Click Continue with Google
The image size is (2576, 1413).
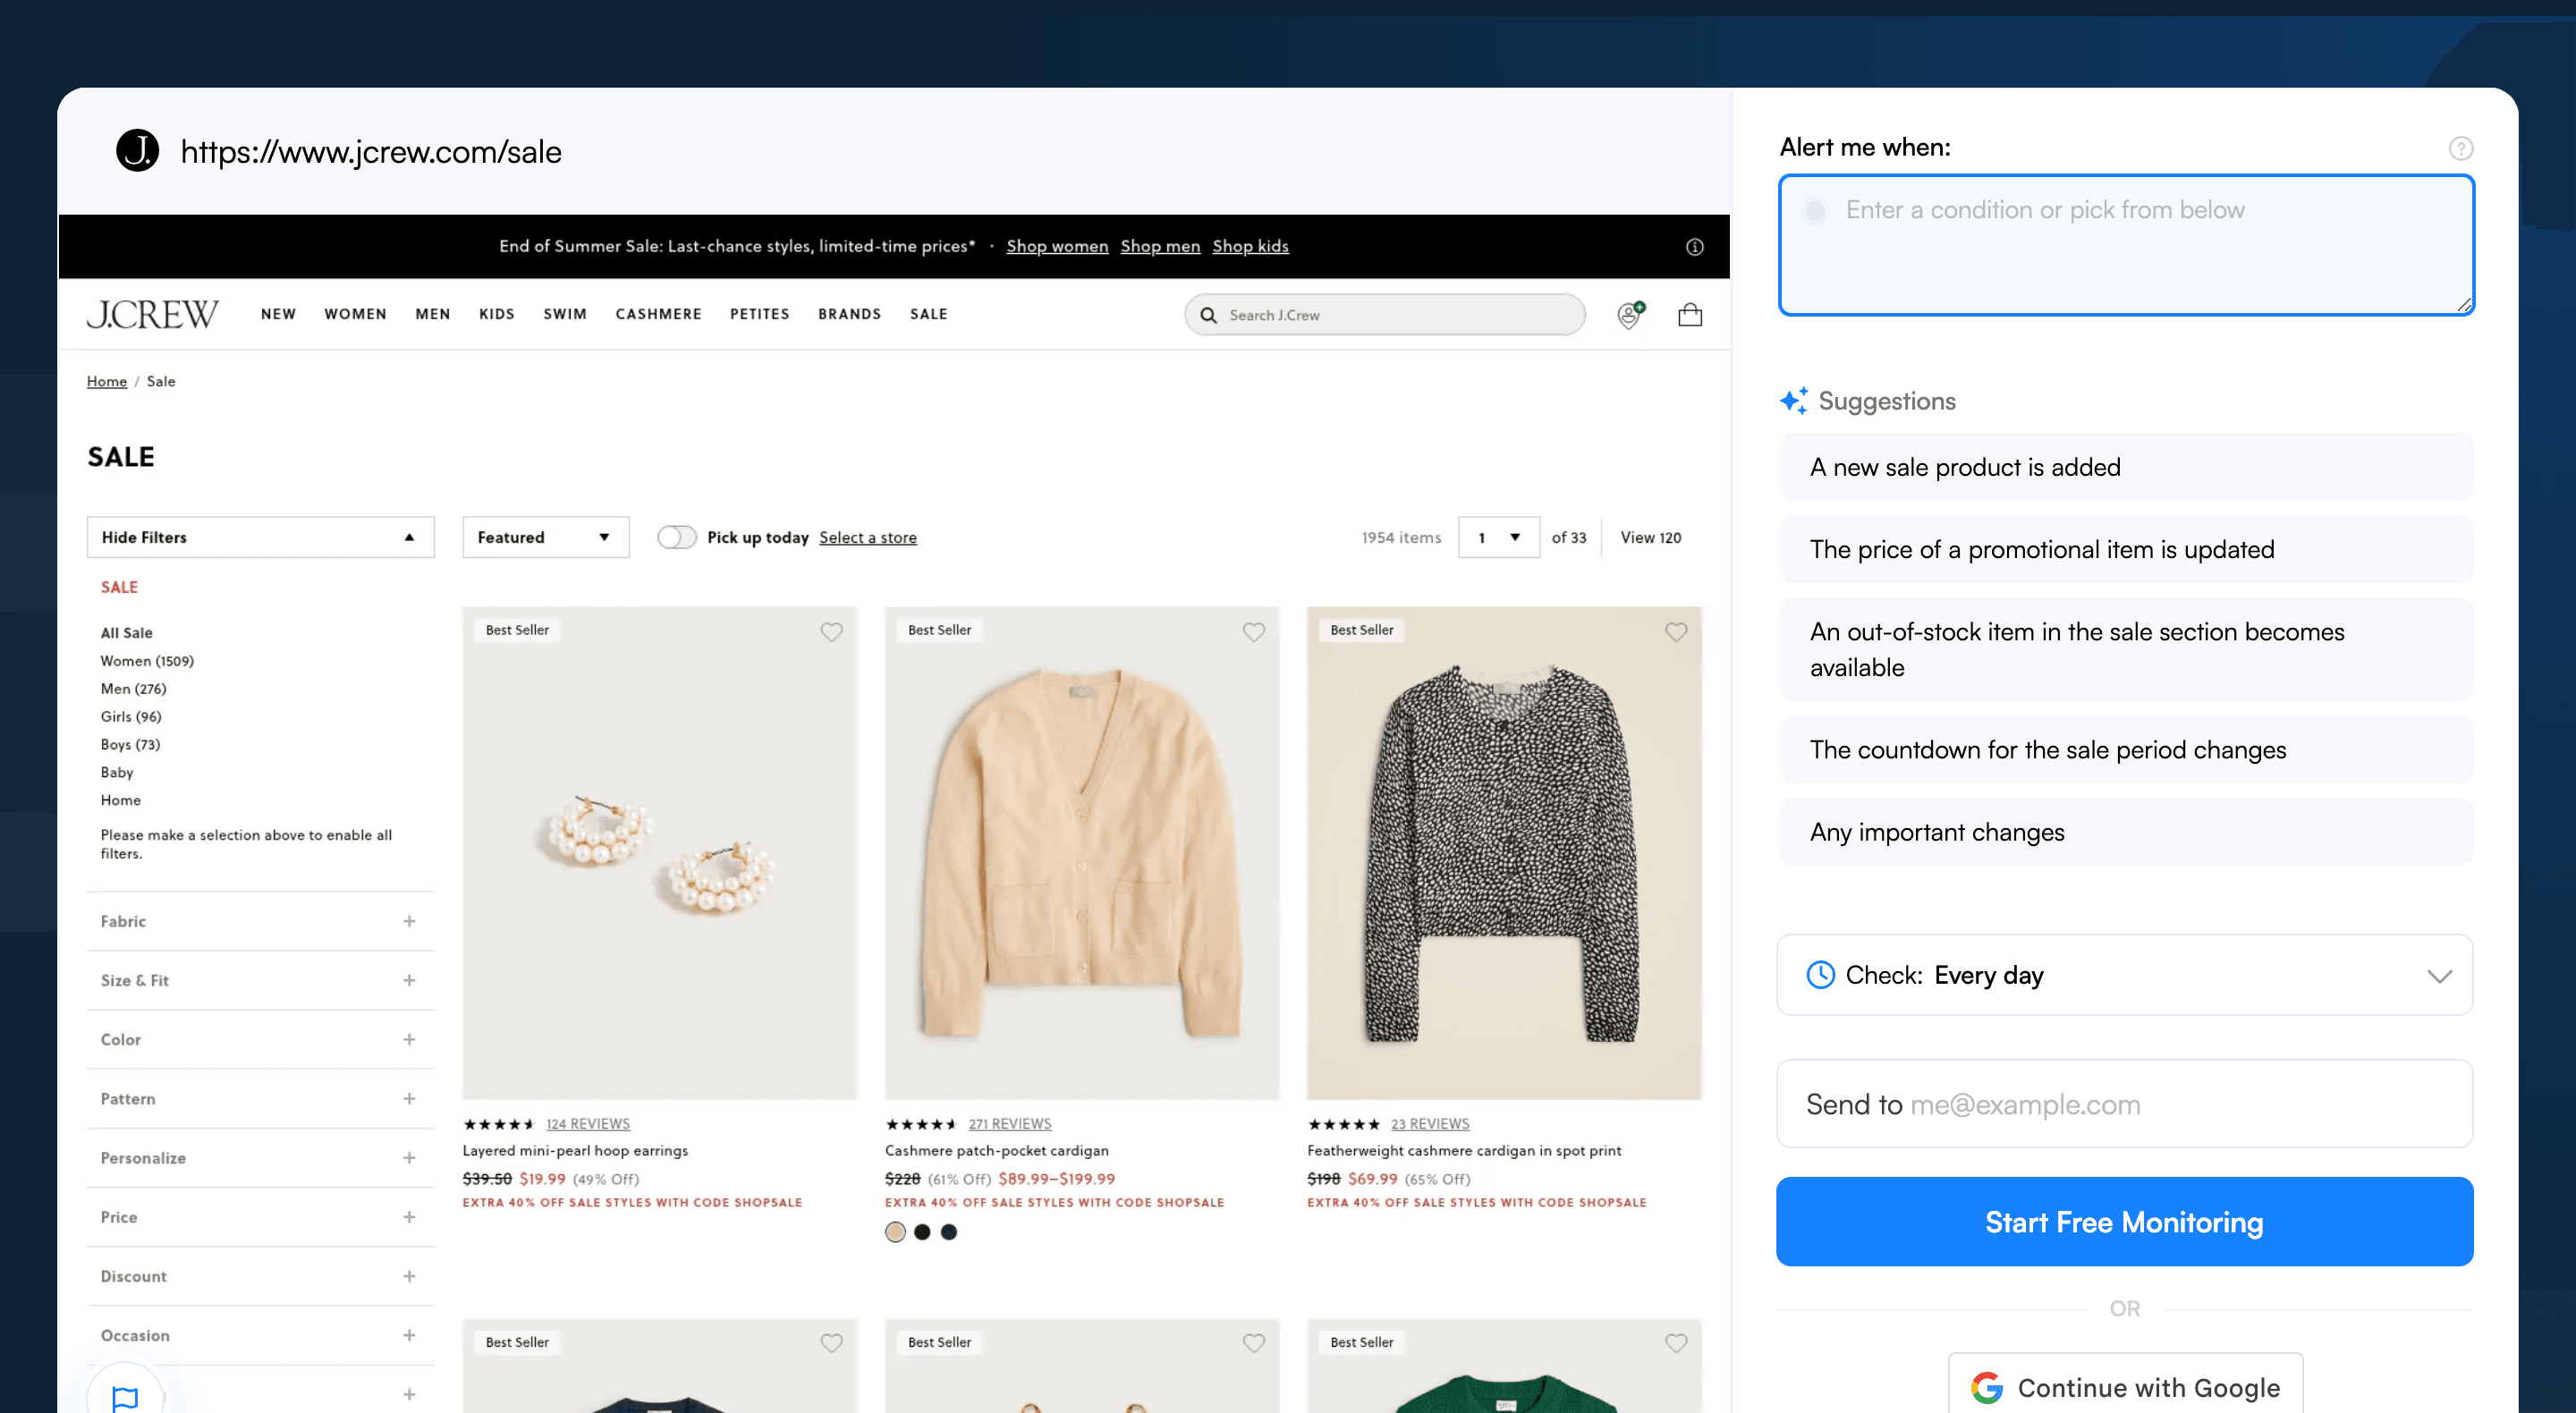click(2125, 1387)
